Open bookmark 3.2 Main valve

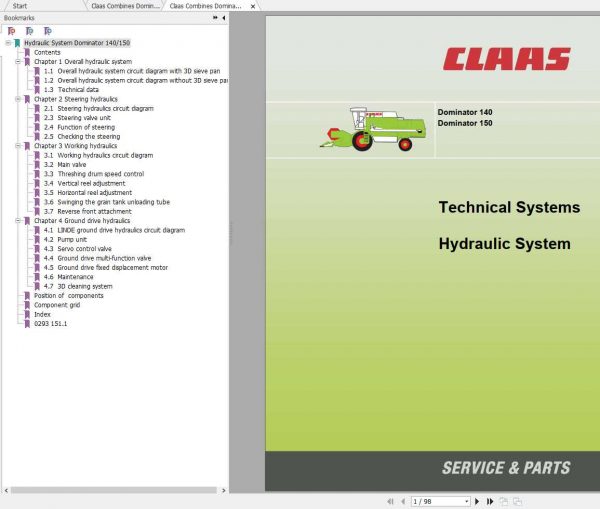[x=65, y=165]
